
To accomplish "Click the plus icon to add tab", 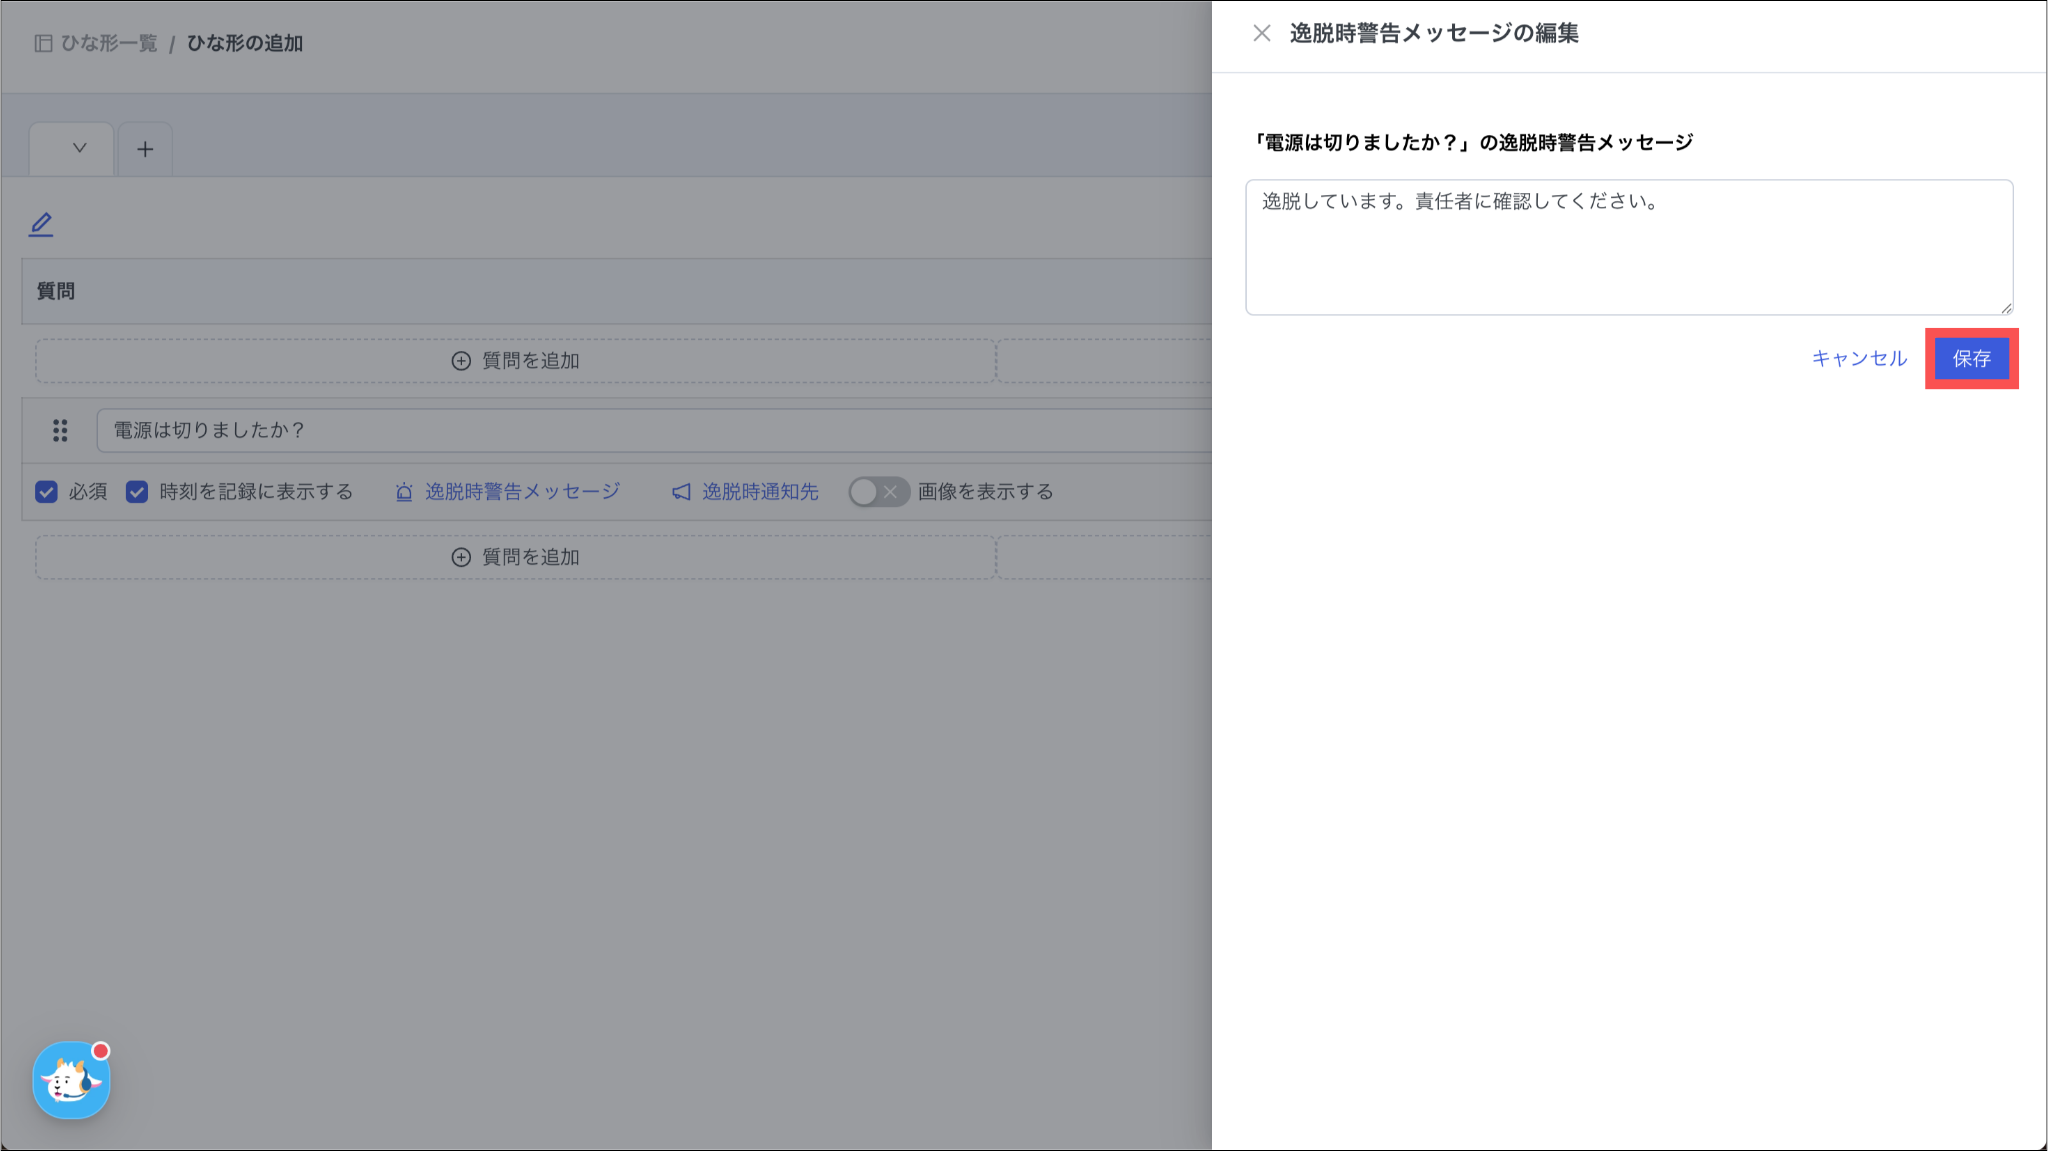I will pos(145,150).
